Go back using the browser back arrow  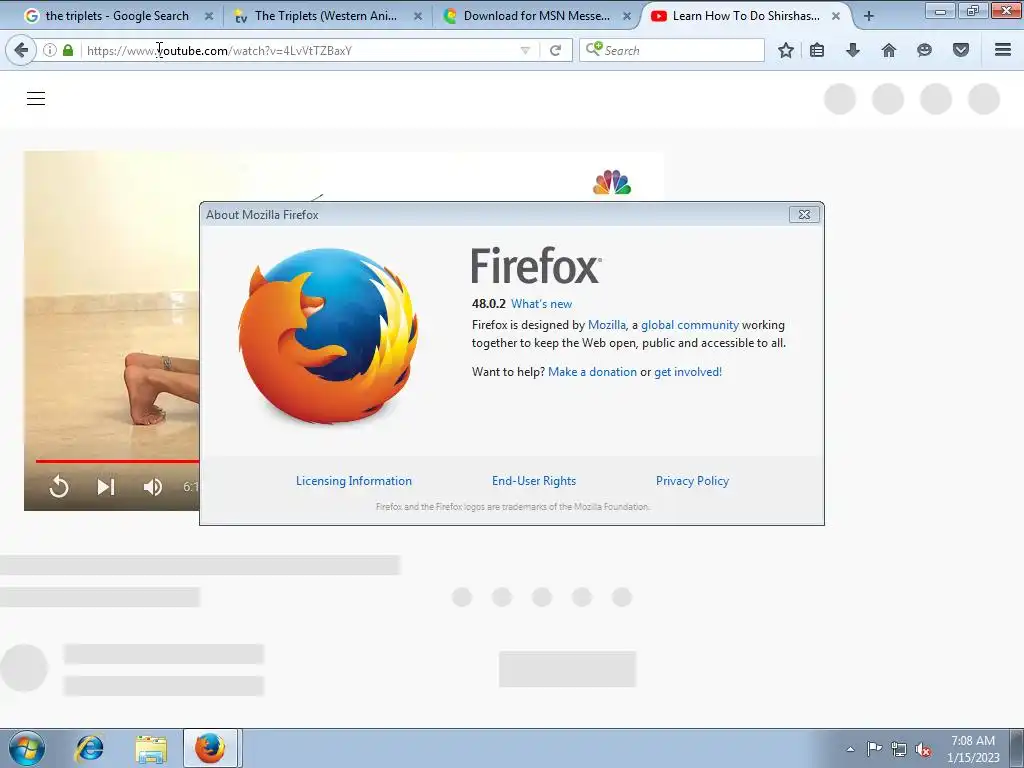click(x=21, y=50)
